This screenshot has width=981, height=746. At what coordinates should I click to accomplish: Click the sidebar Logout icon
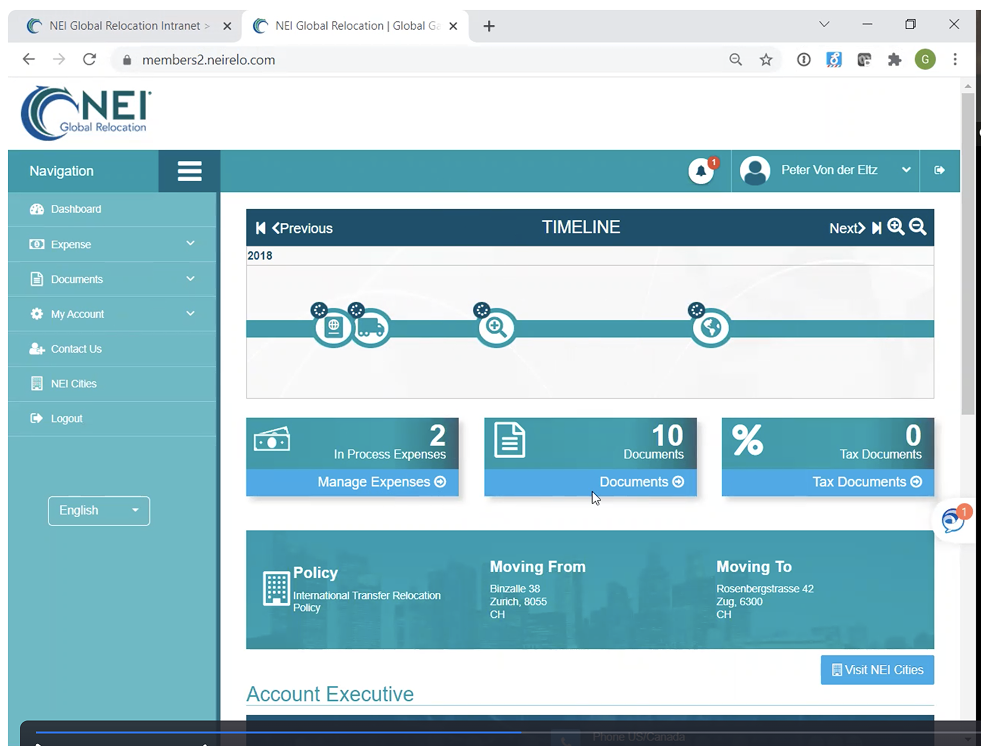coord(36,418)
